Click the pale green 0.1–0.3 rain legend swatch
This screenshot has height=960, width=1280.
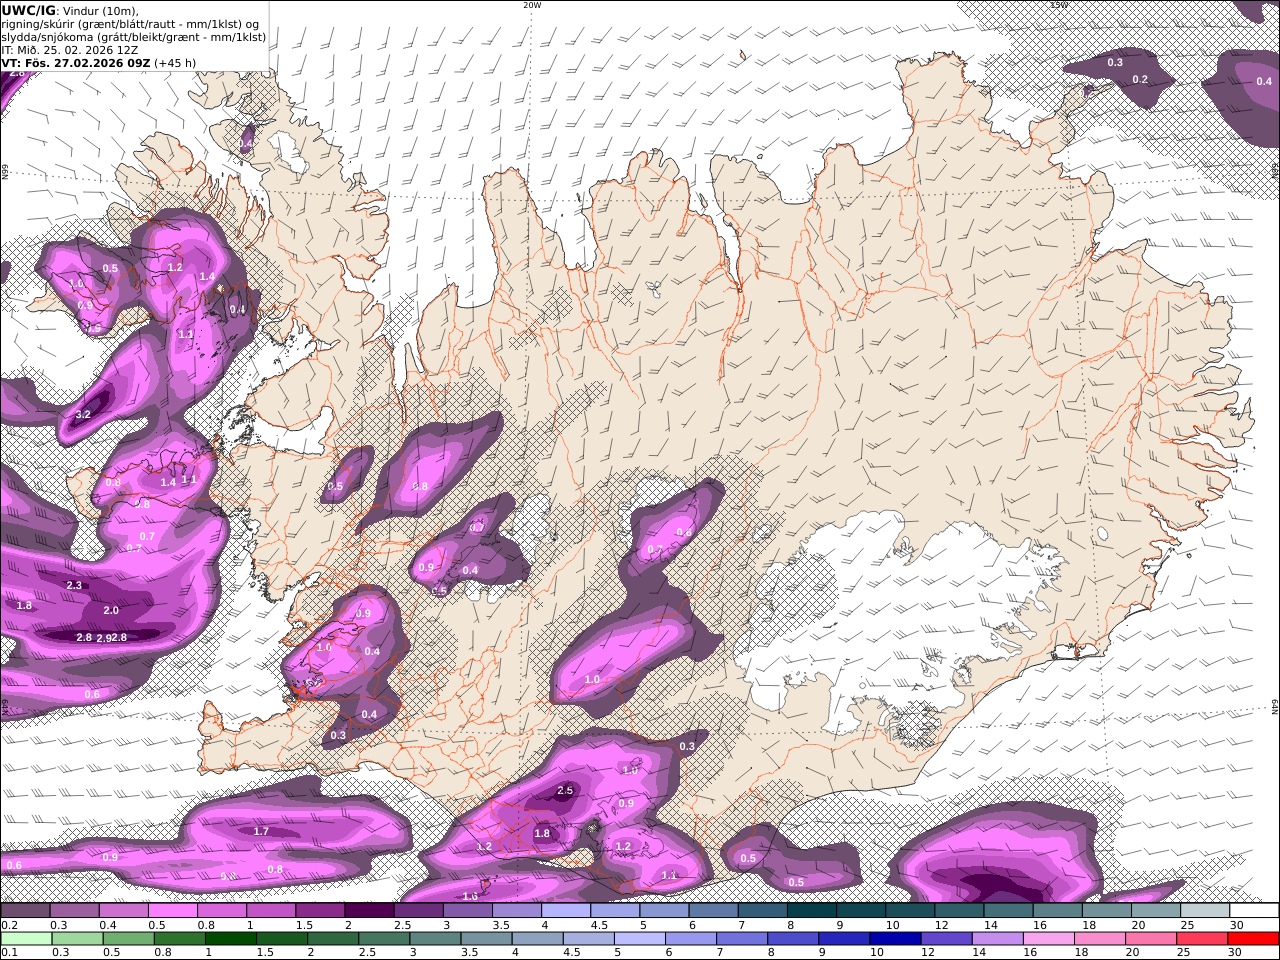click(x=26, y=939)
